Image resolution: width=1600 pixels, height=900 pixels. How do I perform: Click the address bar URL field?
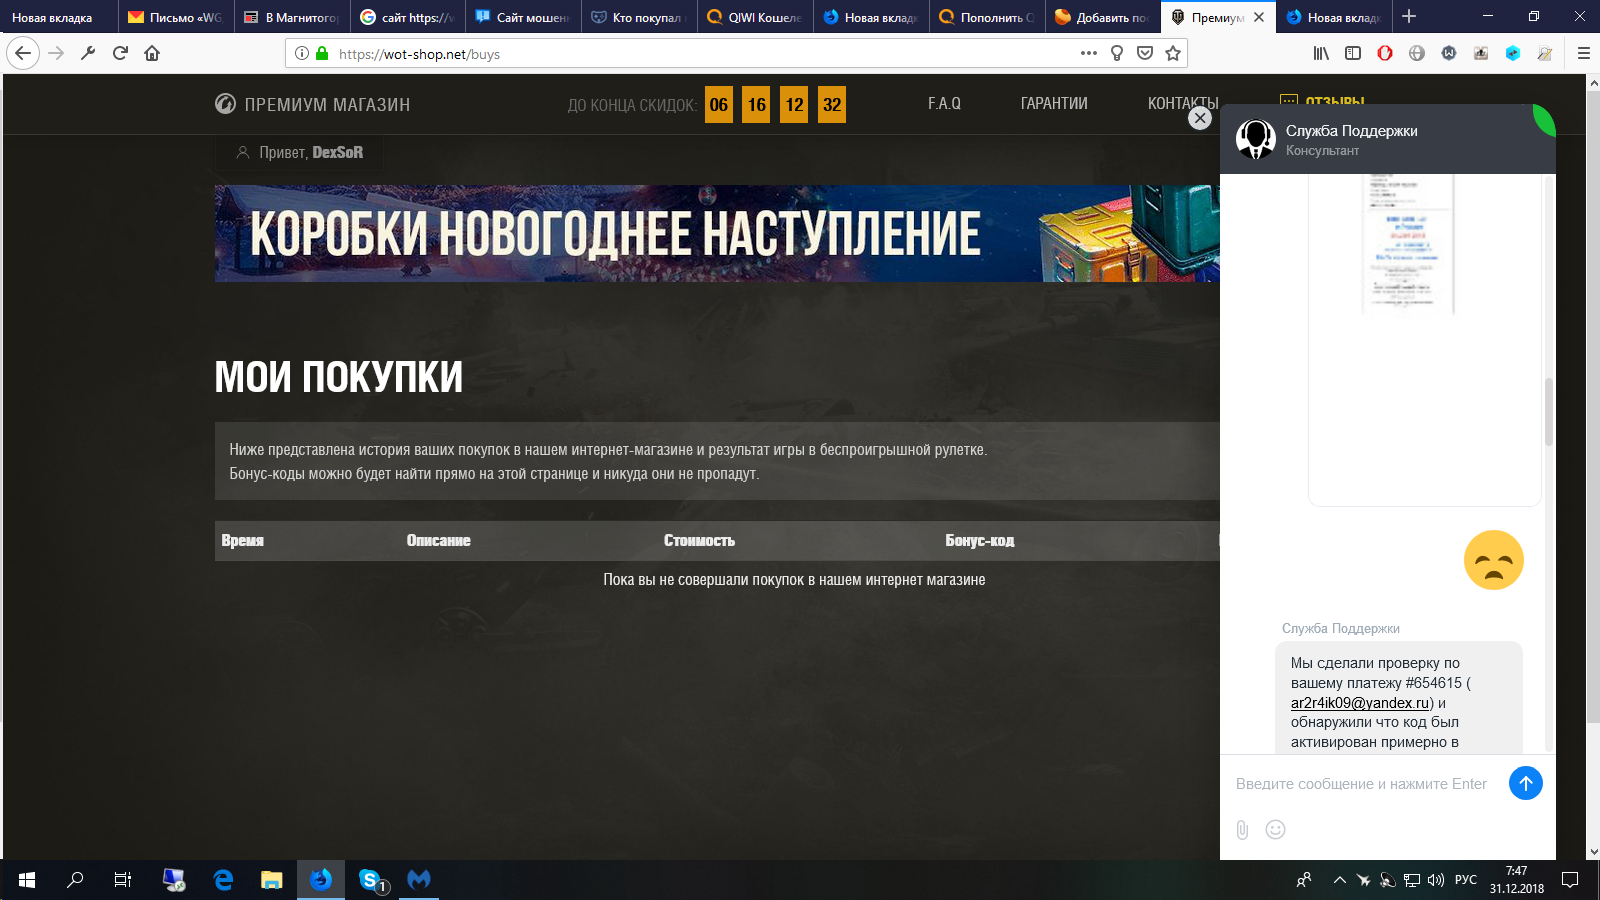pos(700,54)
